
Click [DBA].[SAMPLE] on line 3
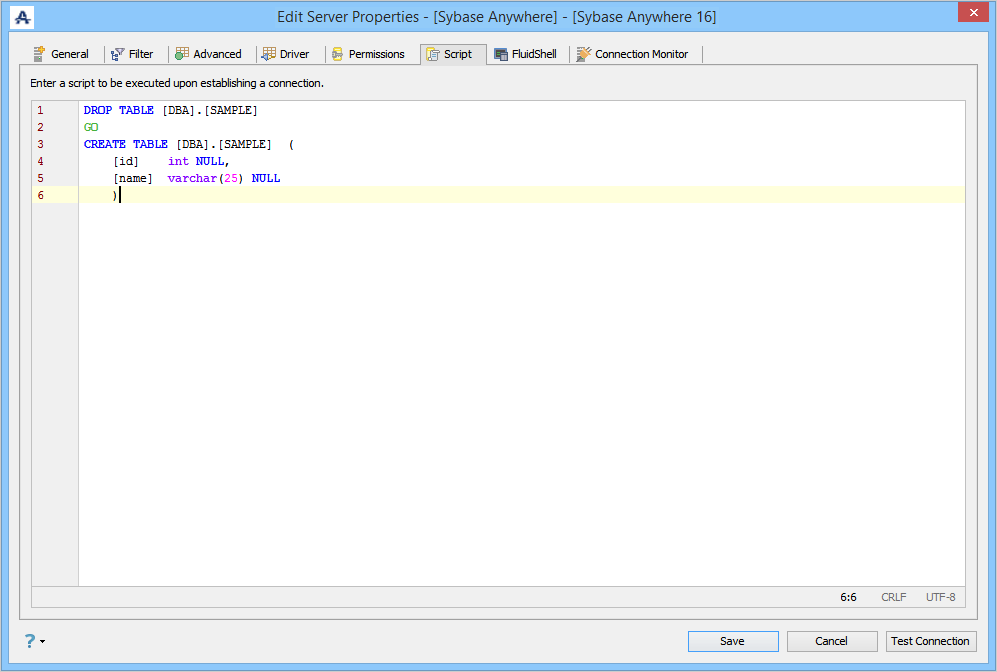tap(224, 144)
